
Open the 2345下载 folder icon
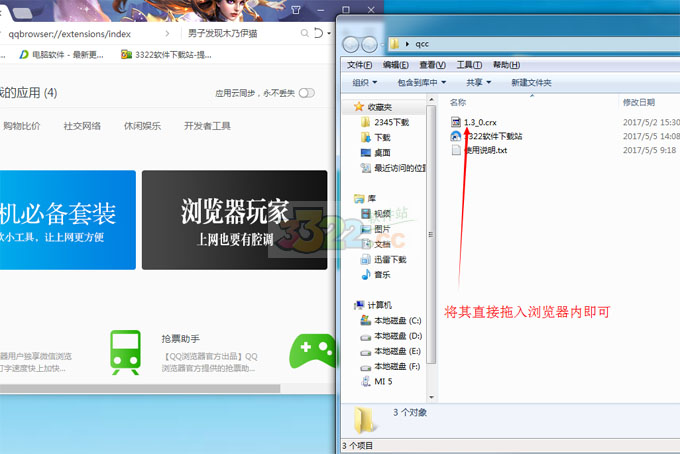[366, 122]
